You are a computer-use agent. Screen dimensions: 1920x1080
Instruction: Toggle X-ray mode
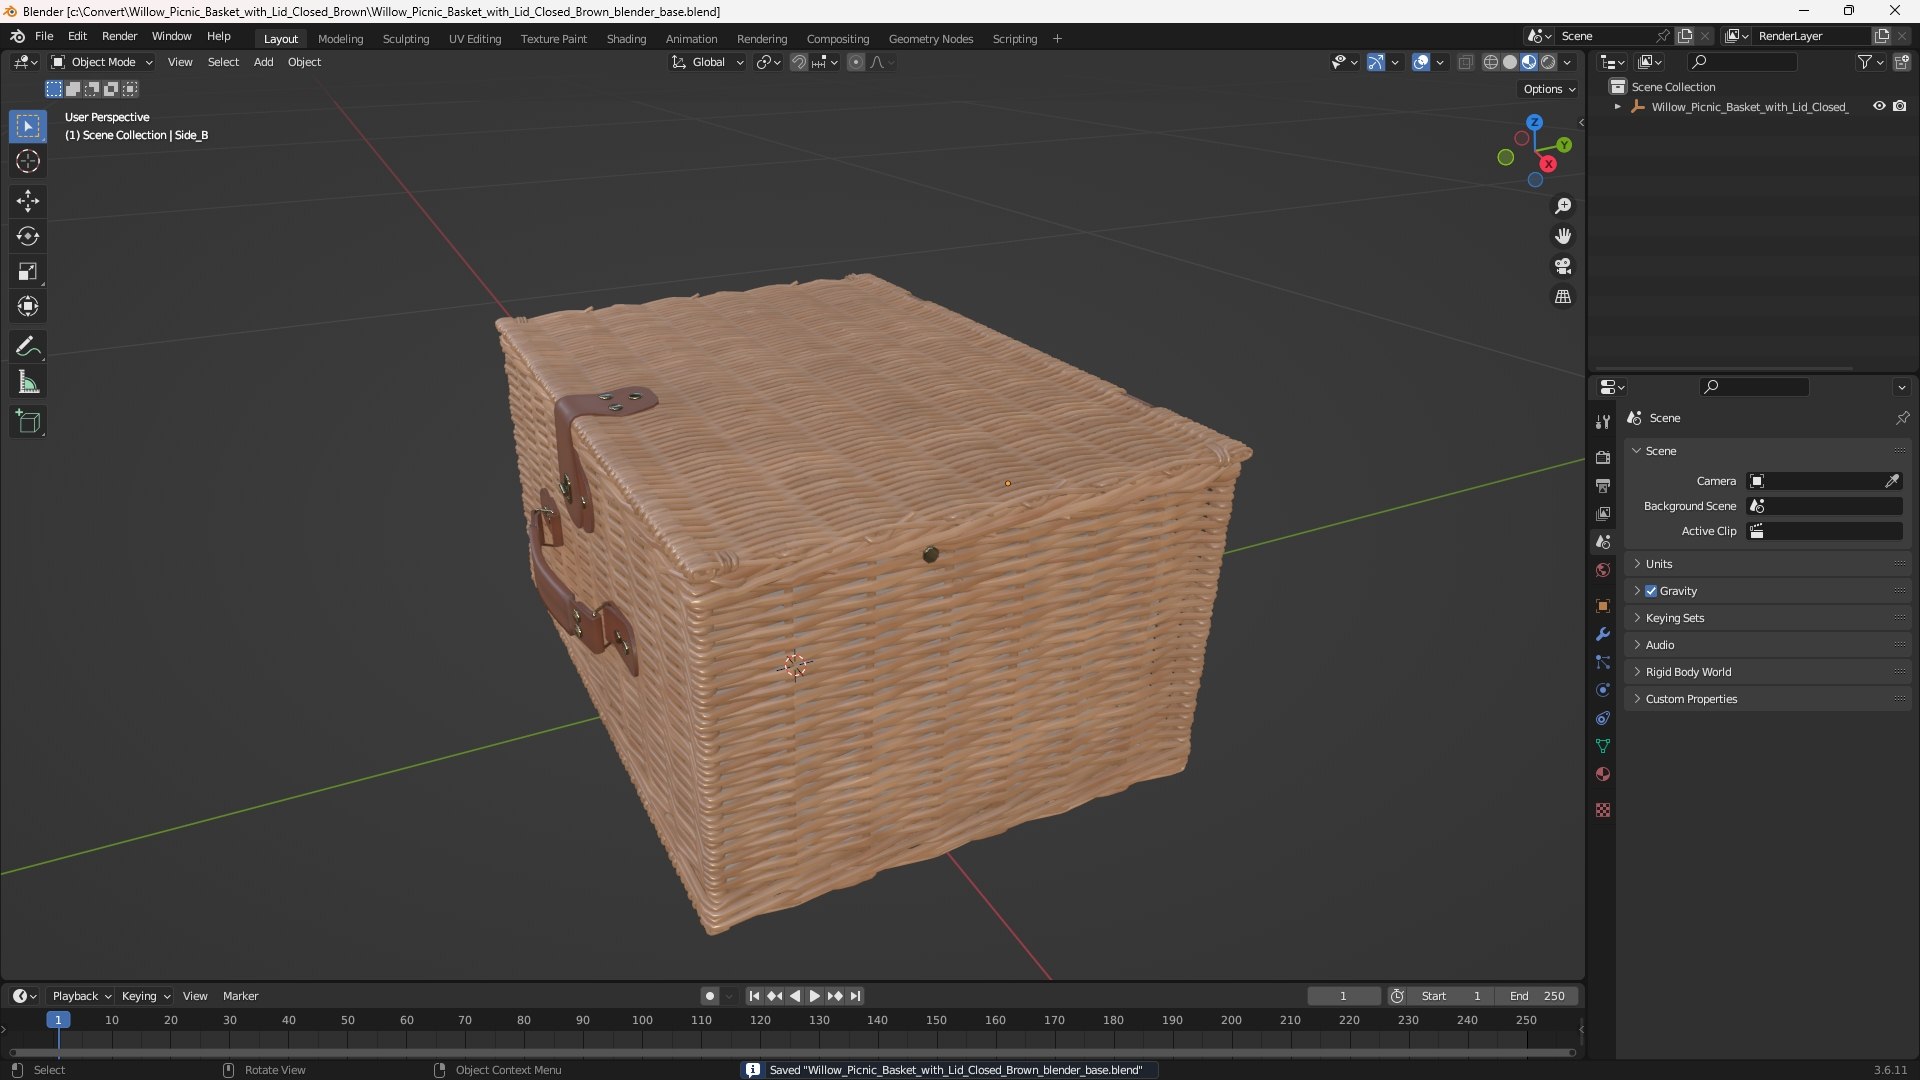click(1465, 62)
